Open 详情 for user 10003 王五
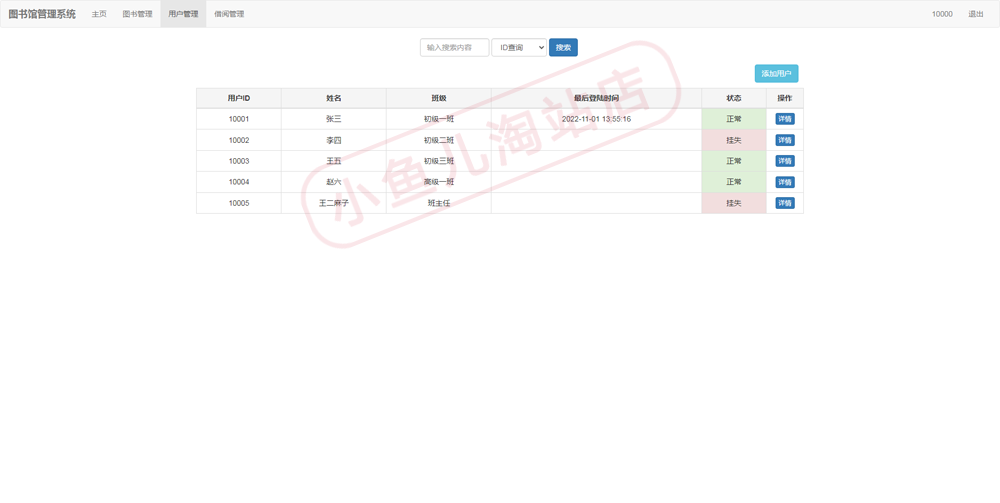 (x=784, y=161)
